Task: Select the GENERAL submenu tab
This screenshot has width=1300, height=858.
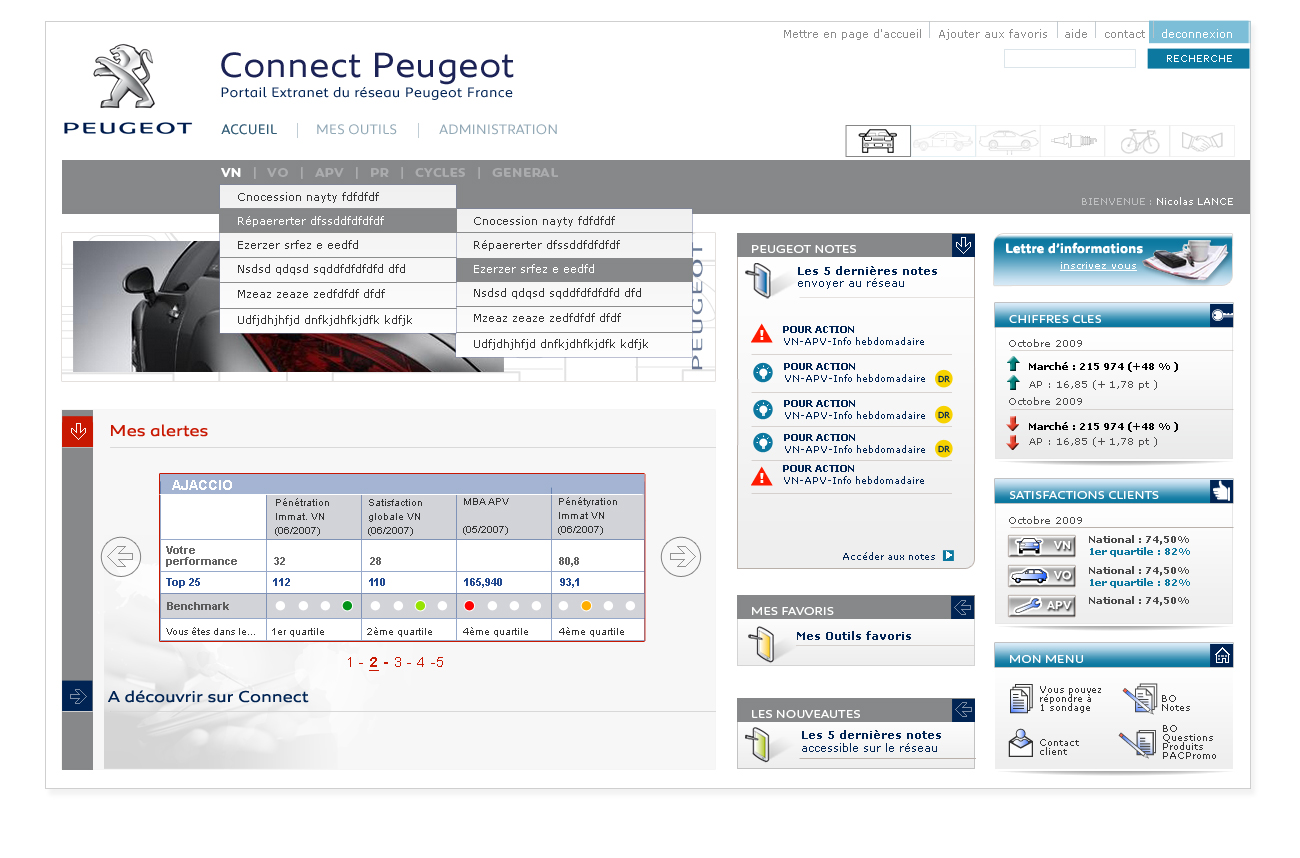Action: (525, 172)
